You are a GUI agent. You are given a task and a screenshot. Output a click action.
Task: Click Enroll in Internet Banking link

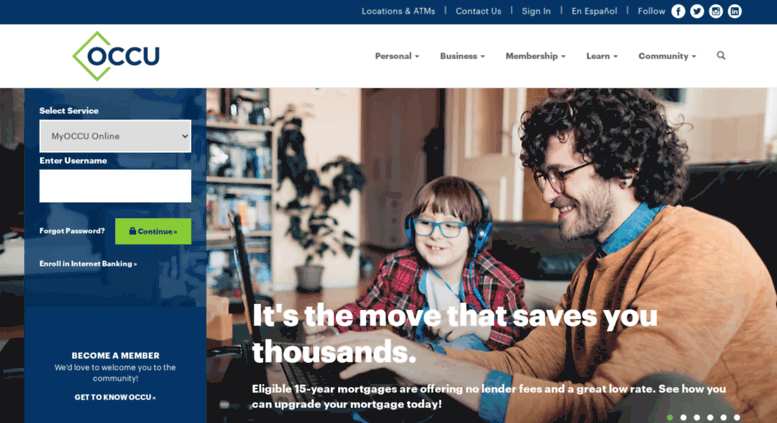tap(88, 264)
